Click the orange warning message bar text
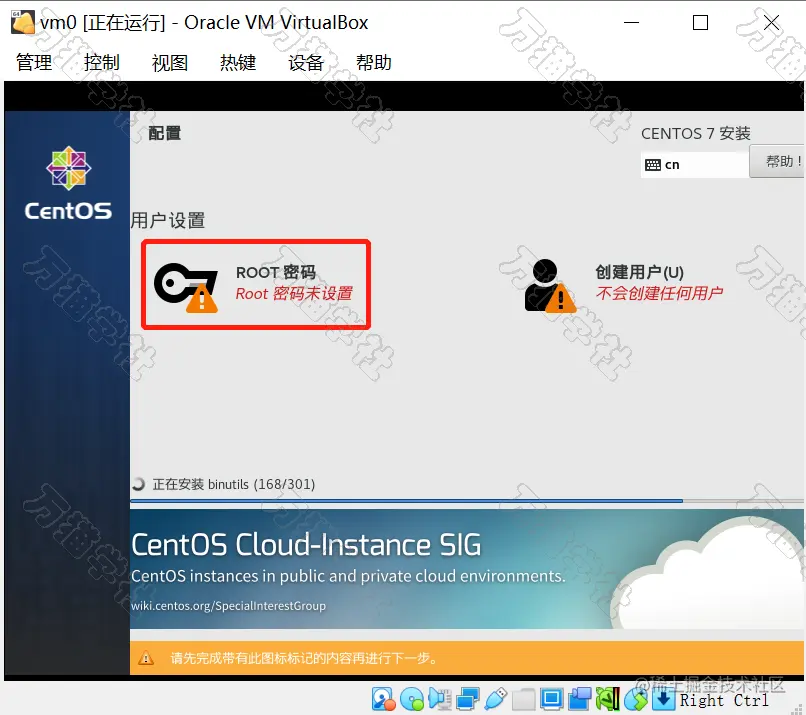 303,658
